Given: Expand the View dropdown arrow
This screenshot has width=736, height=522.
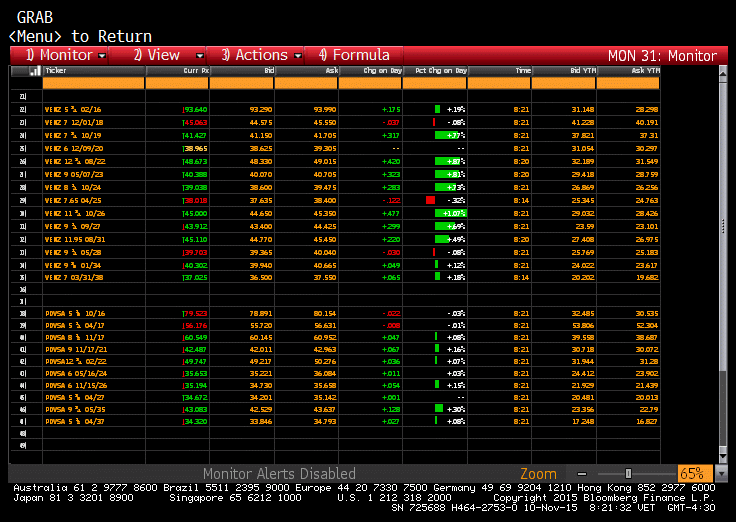Looking at the screenshot, I should click(200, 56).
